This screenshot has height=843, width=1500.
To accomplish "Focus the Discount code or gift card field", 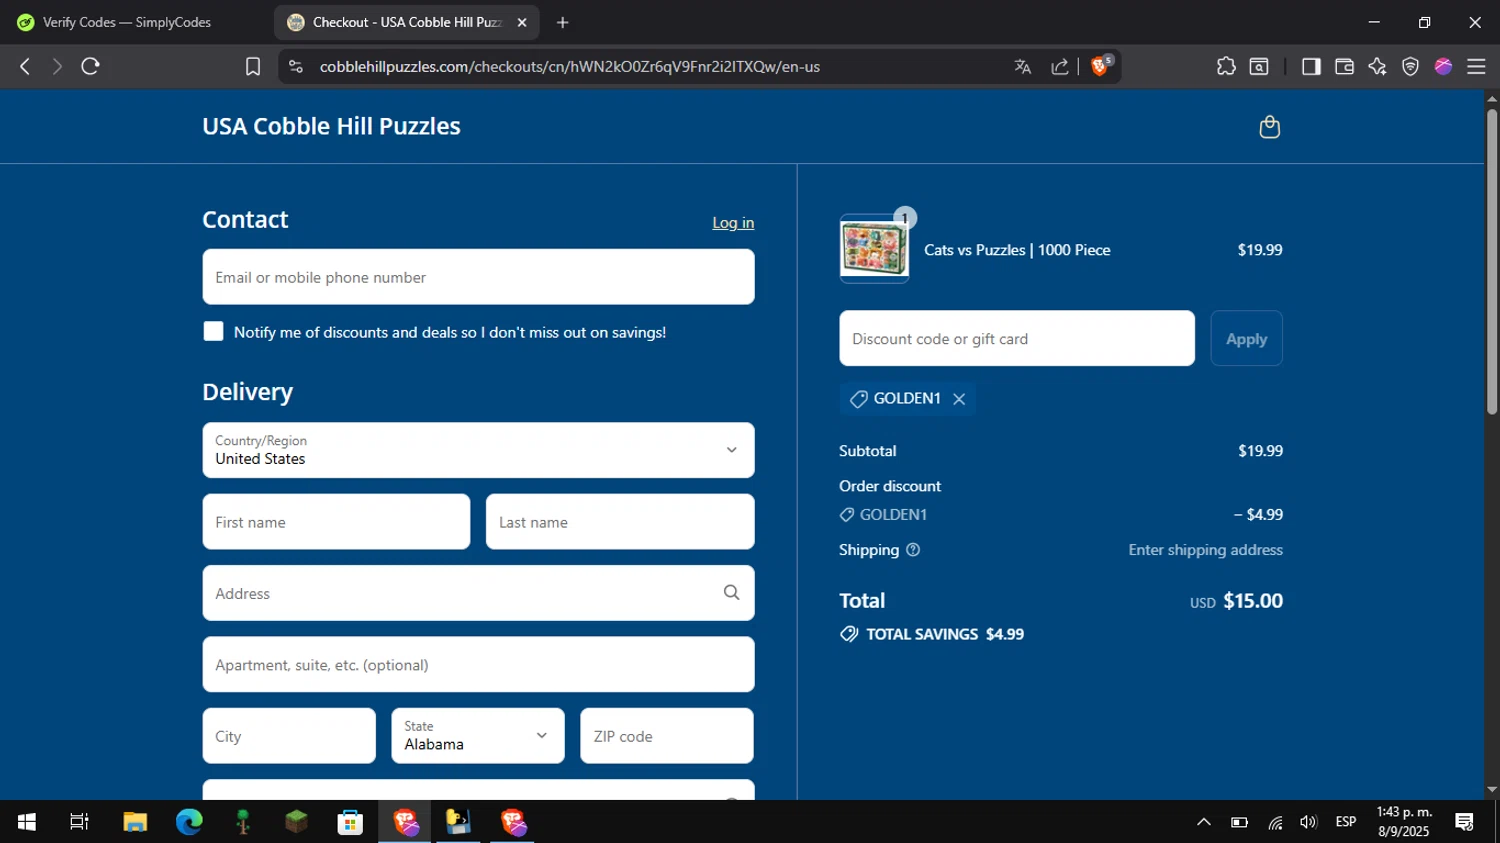I will pyautogui.click(x=1017, y=339).
